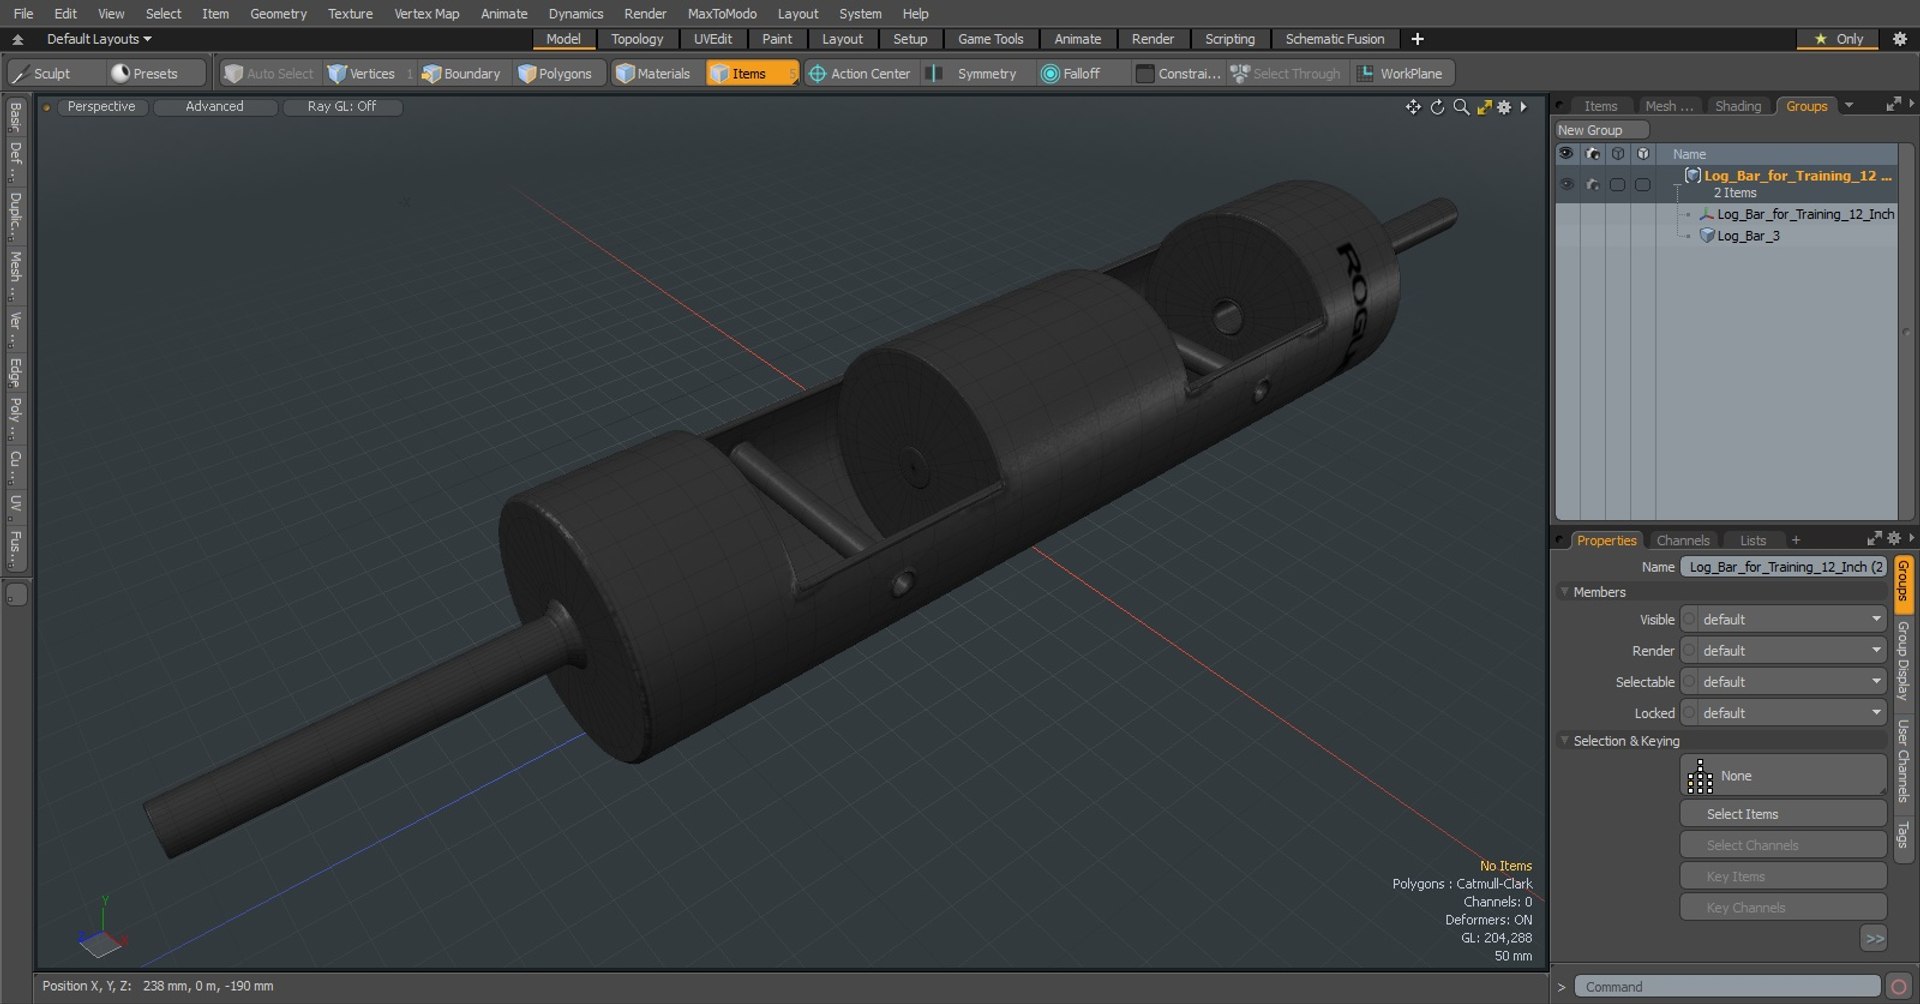Open the Action Center options

click(860, 74)
